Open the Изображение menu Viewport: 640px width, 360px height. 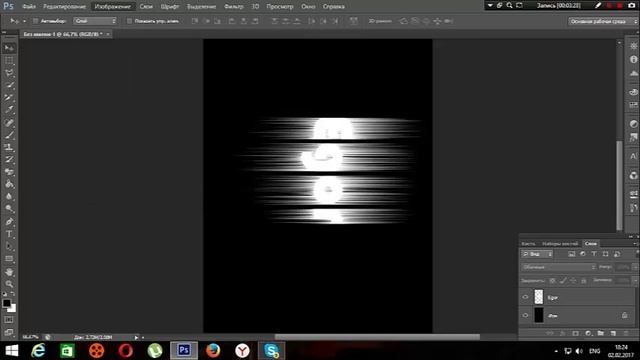click(x=113, y=7)
